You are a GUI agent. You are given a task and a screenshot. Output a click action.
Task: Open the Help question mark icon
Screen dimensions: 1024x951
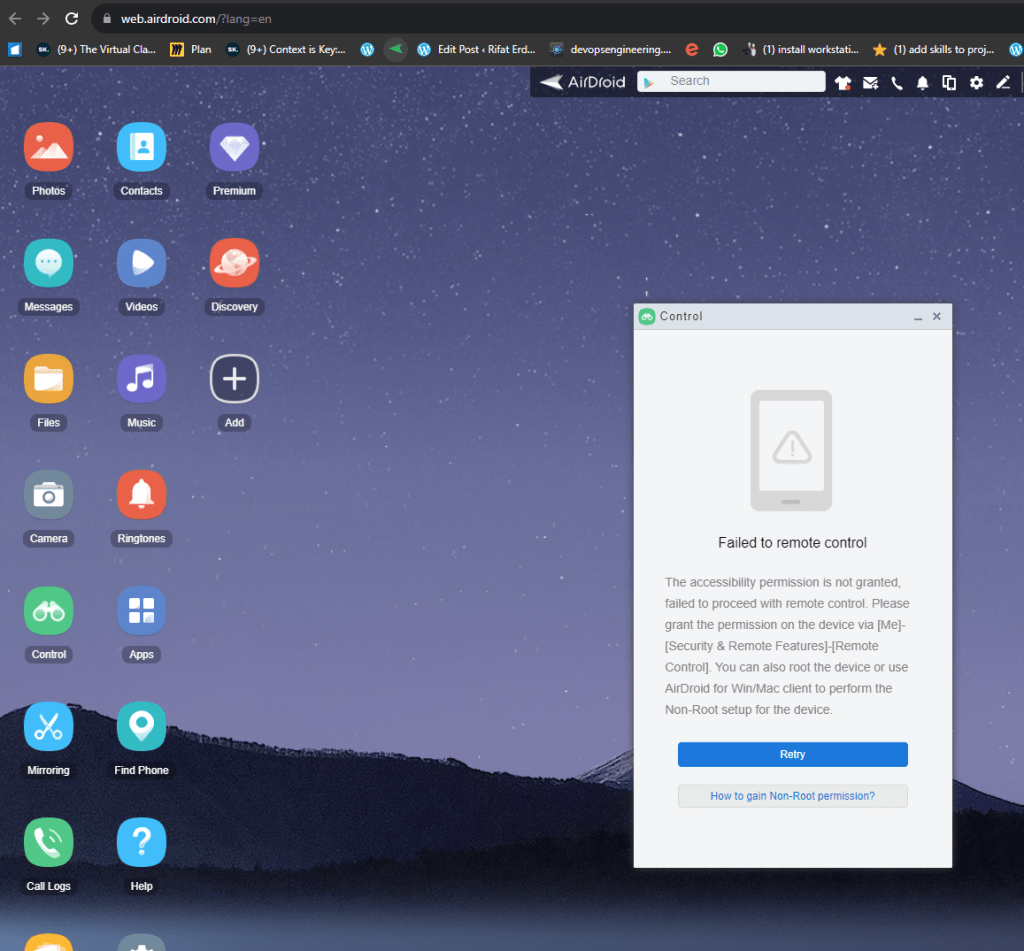(141, 843)
